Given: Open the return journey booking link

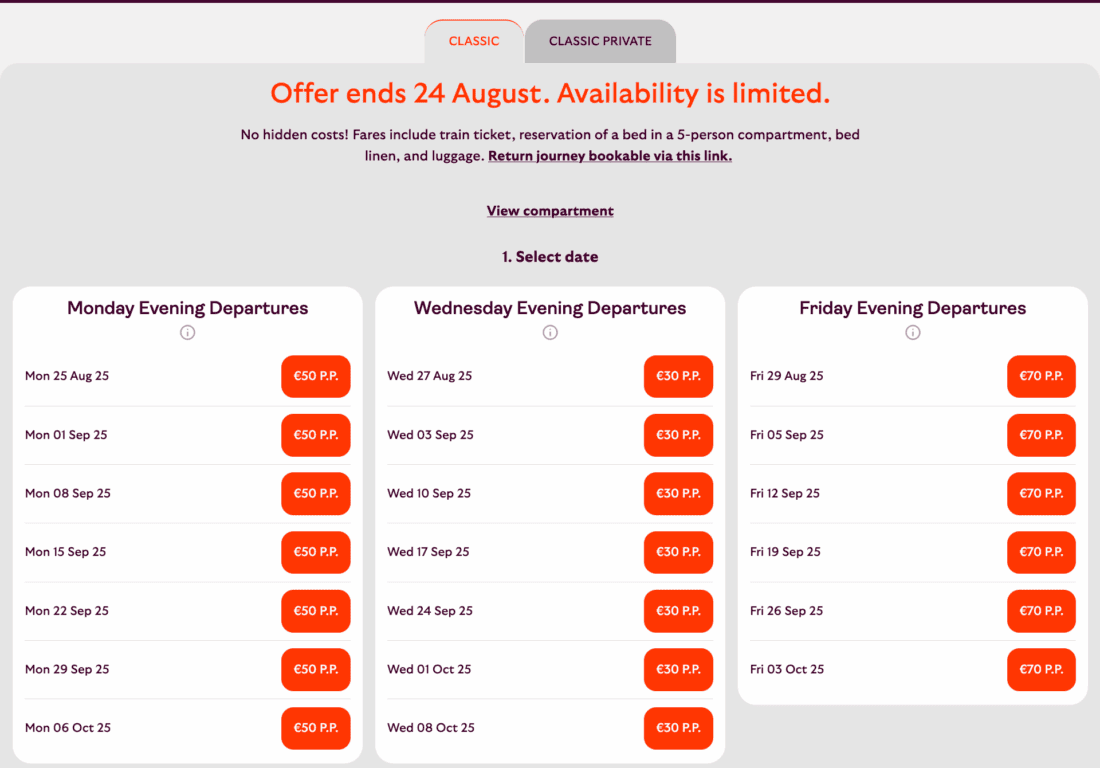Looking at the screenshot, I should point(610,156).
